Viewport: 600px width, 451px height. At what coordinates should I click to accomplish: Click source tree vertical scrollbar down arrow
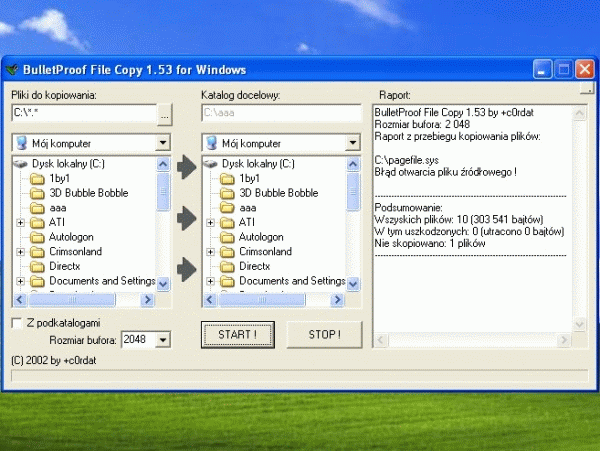(163, 284)
